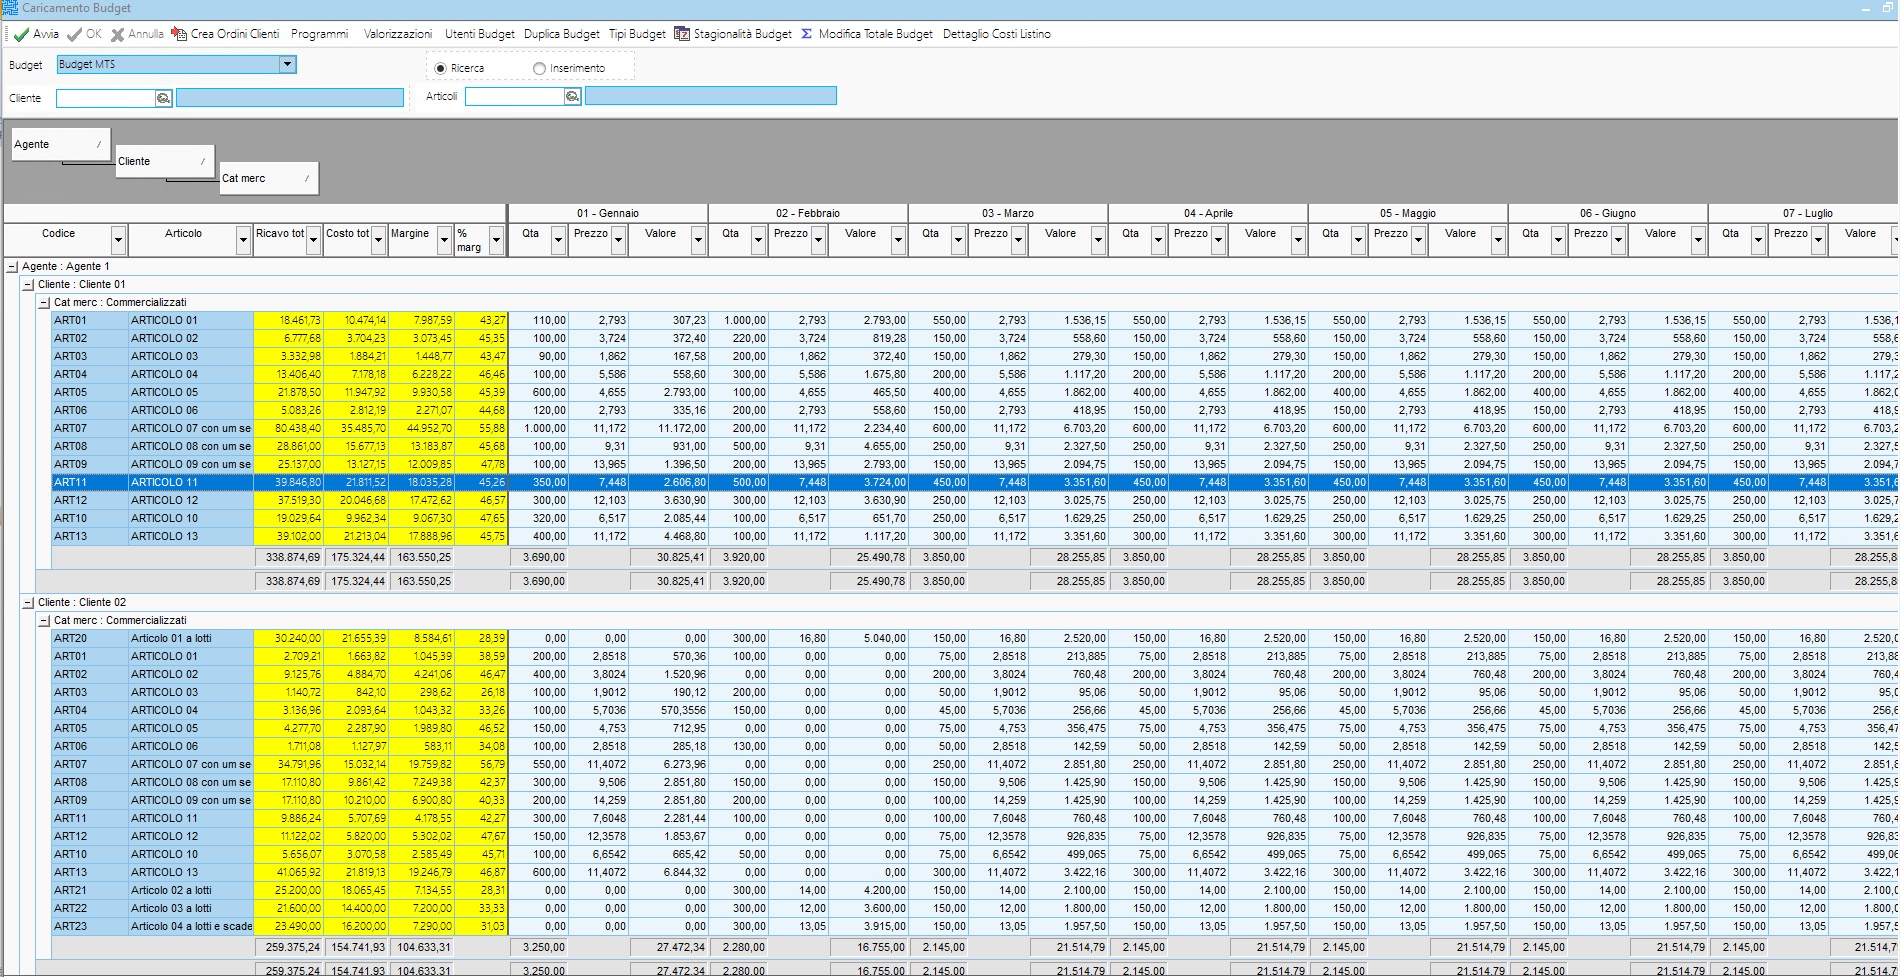Sort by the Codice column header
Image resolution: width=1900 pixels, height=977 pixels.
[58, 234]
